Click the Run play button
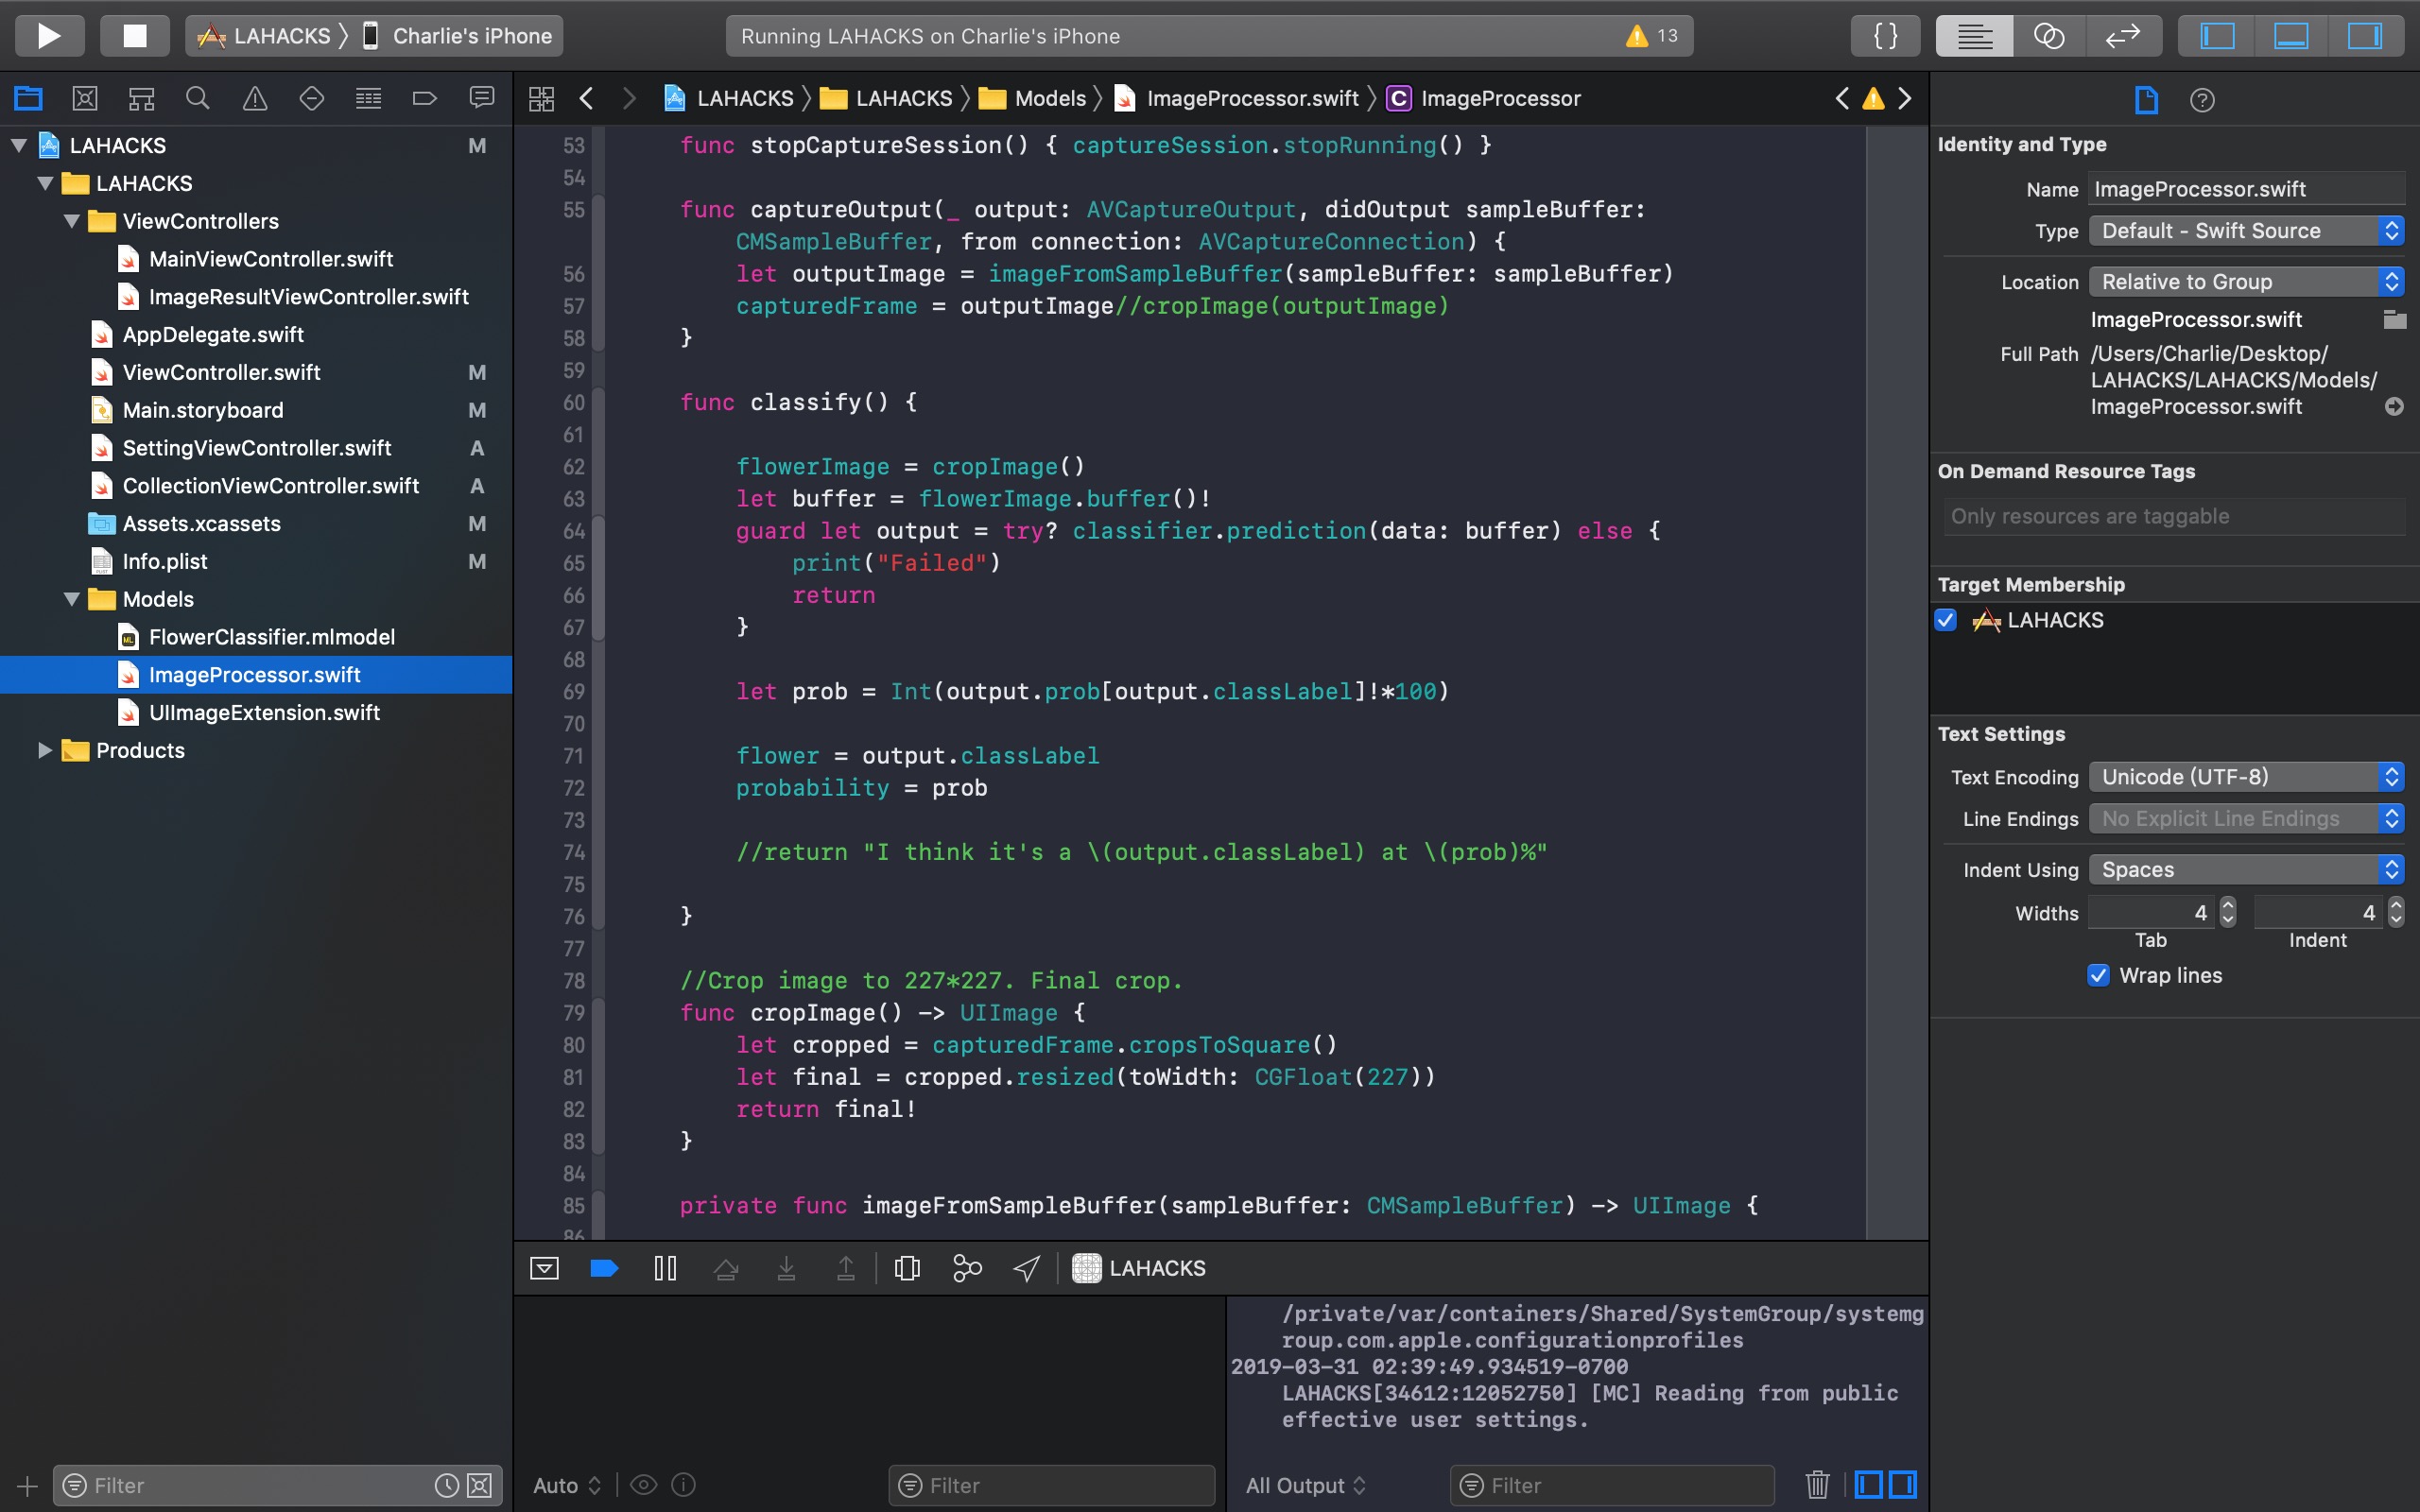Viewport: 2420px width, 1512px height. coord(48,36)
